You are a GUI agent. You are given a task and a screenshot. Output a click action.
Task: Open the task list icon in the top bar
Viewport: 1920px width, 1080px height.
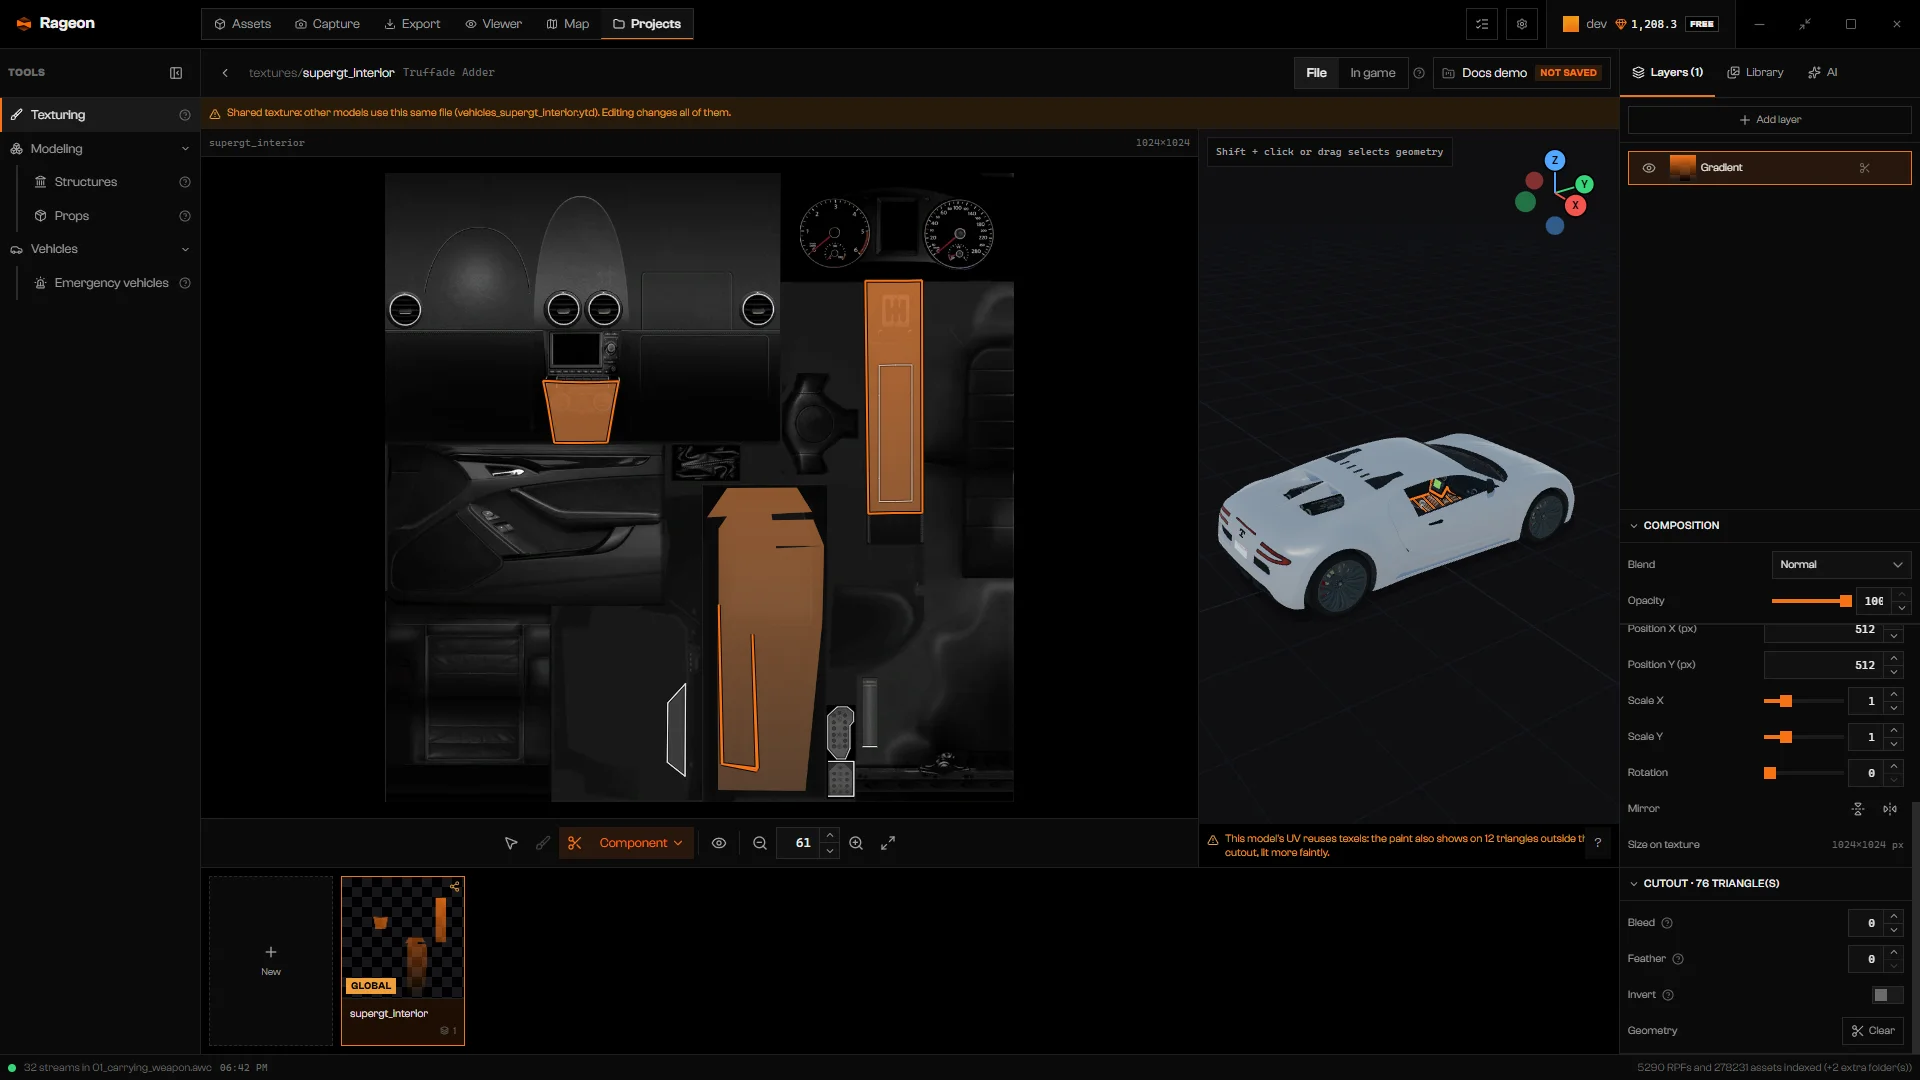click(x=1482, y=24)
